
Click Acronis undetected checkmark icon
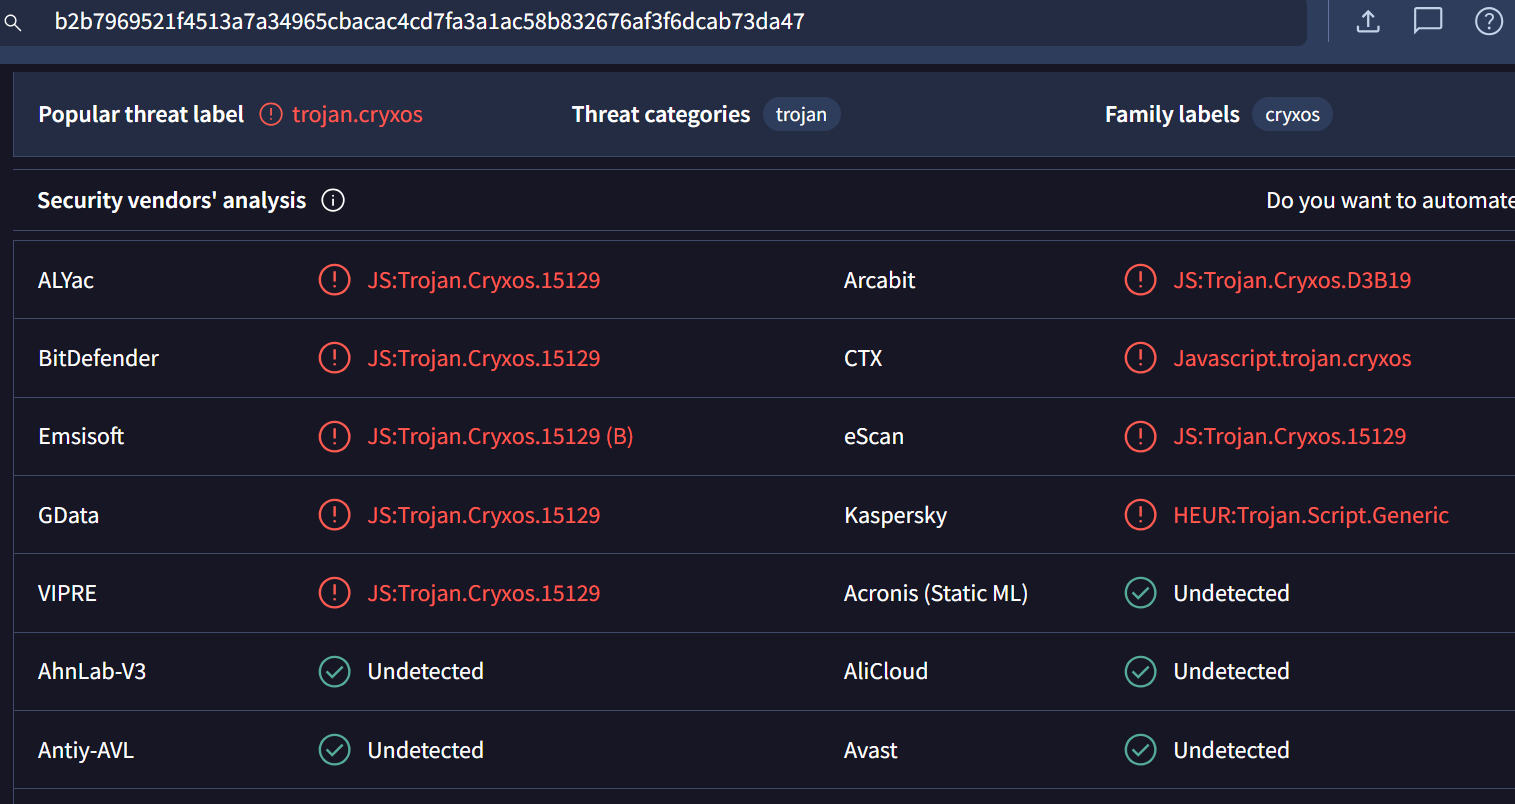(x=1140, y=593)
